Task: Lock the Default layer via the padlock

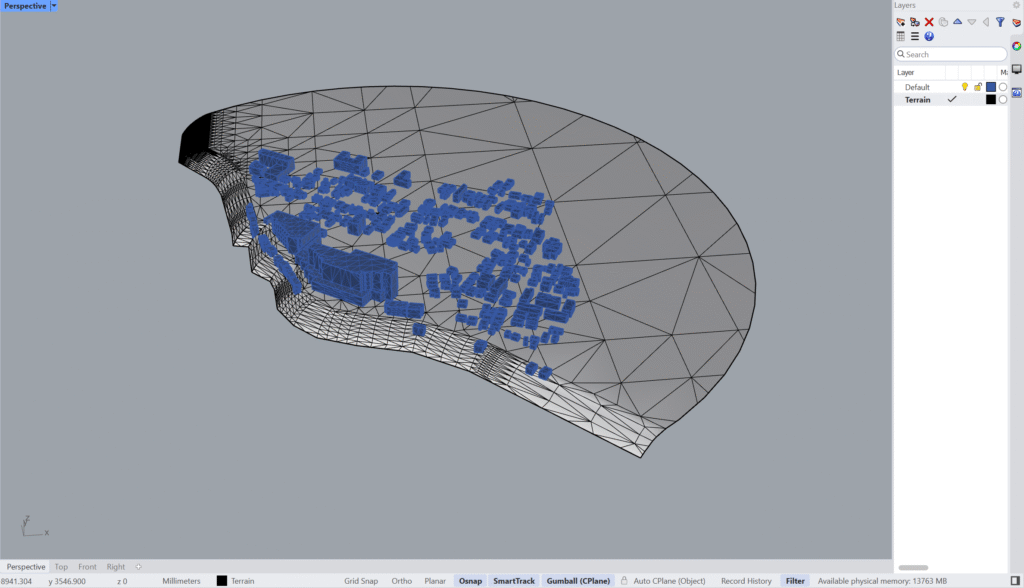Action: [979, 87]
